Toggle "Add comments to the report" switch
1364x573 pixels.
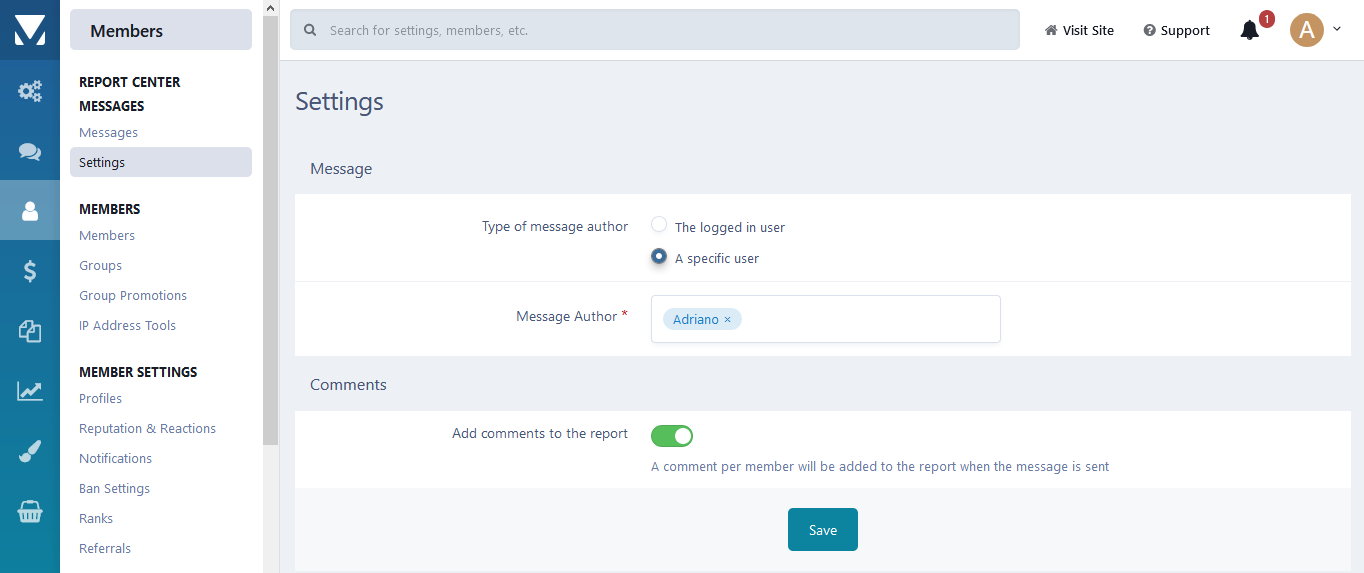[x=672, y=436]
